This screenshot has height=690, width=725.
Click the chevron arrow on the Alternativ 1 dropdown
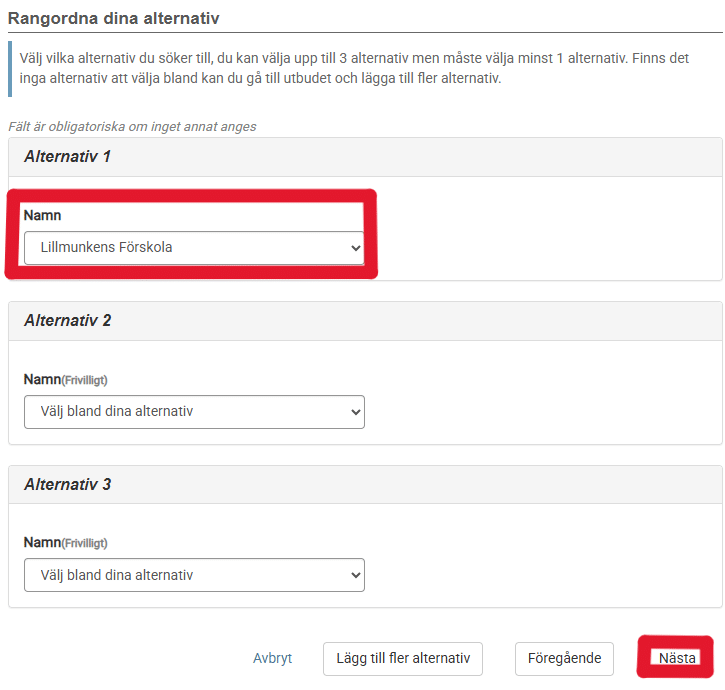click(x=356, y=248)
